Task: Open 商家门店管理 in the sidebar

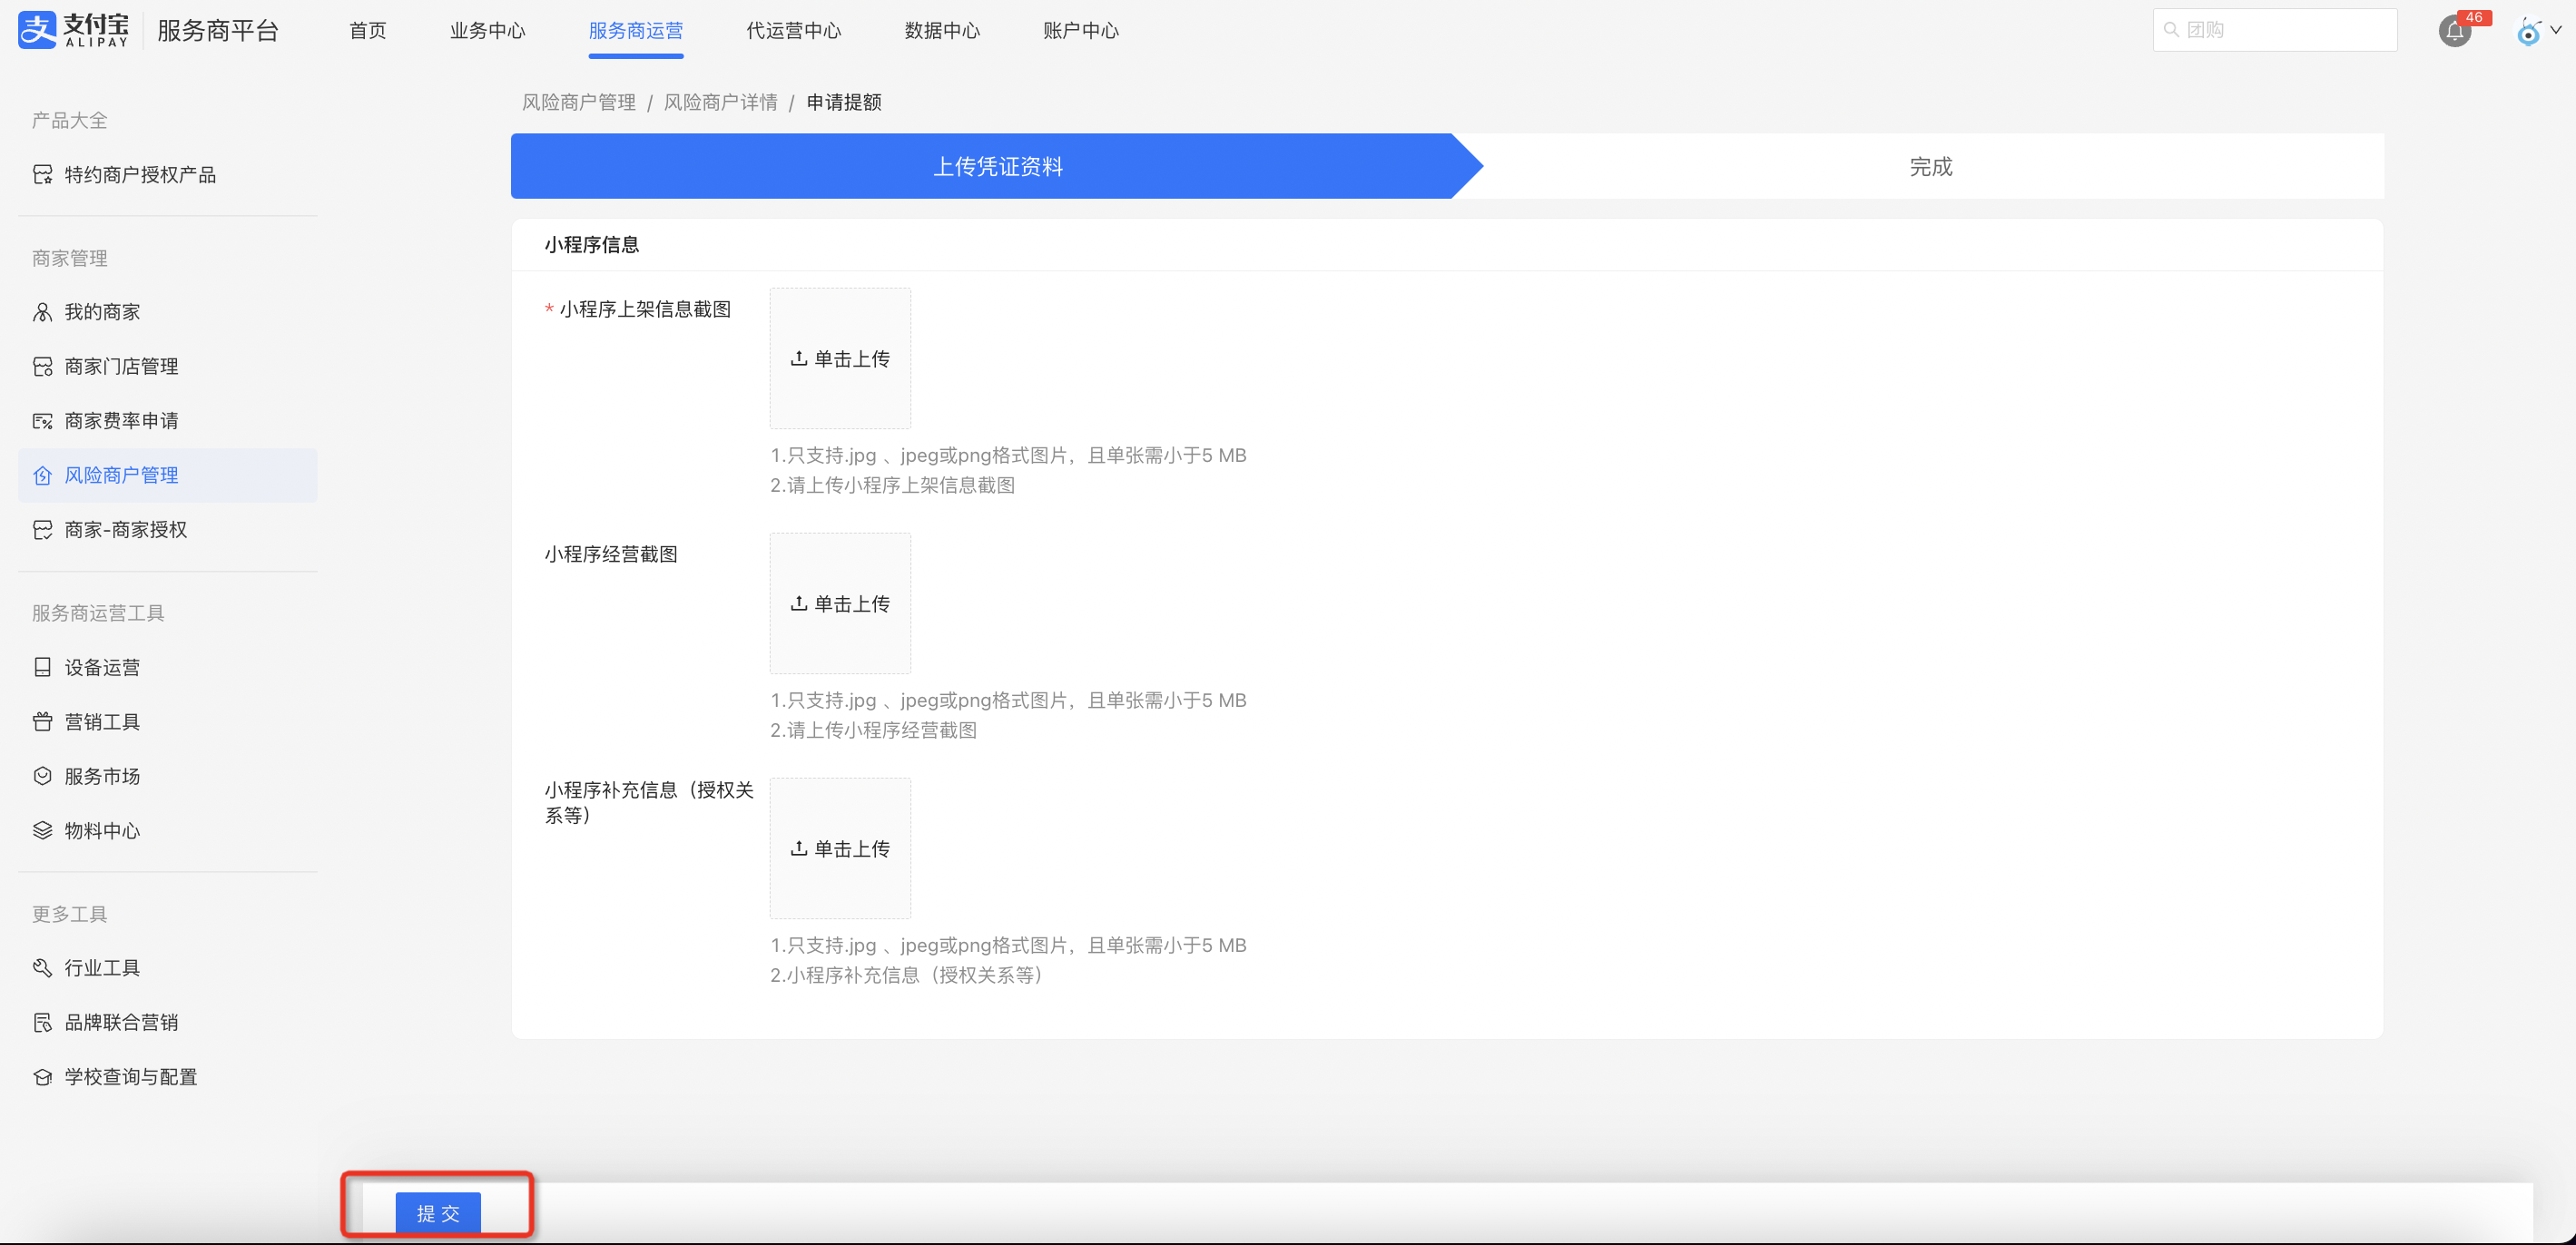Action: 121,367
